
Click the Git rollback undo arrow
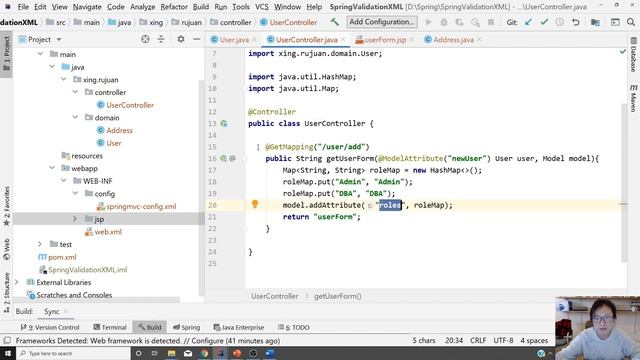click(576, 22)
